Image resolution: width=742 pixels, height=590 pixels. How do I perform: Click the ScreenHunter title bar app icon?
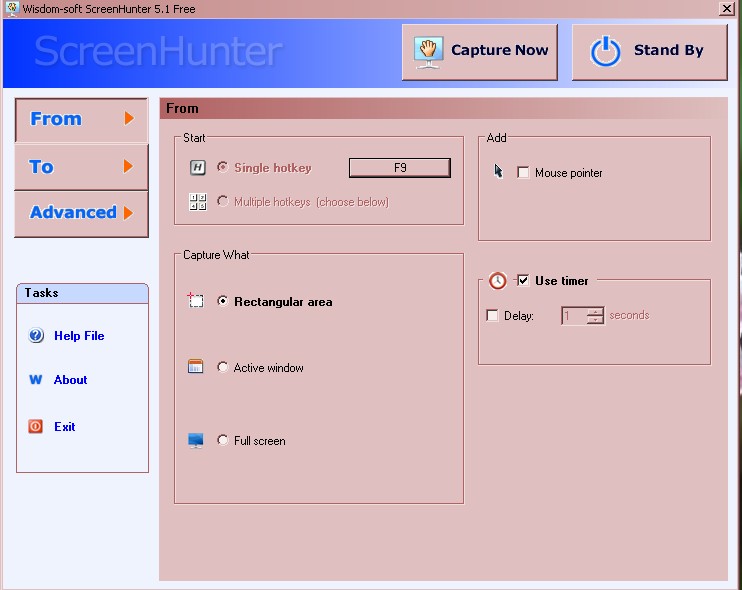point(12,8)
